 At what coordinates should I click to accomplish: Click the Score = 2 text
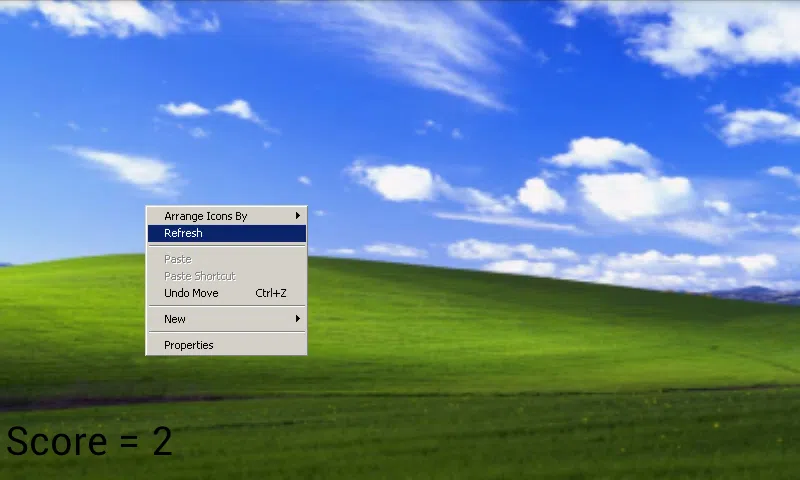click(89, 441)
